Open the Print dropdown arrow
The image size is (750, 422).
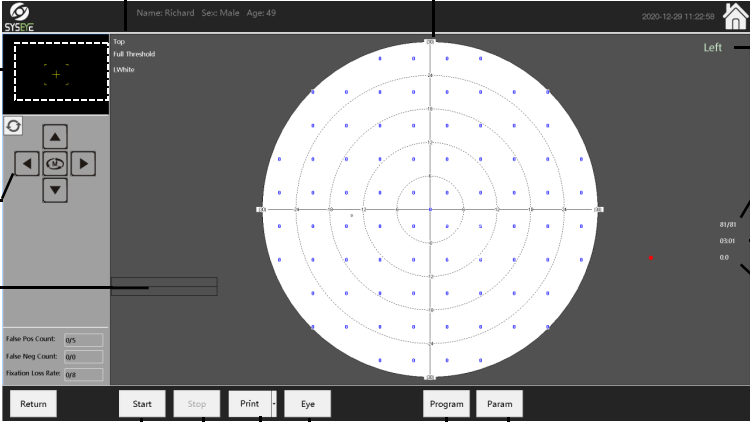(x=275, y=404)
